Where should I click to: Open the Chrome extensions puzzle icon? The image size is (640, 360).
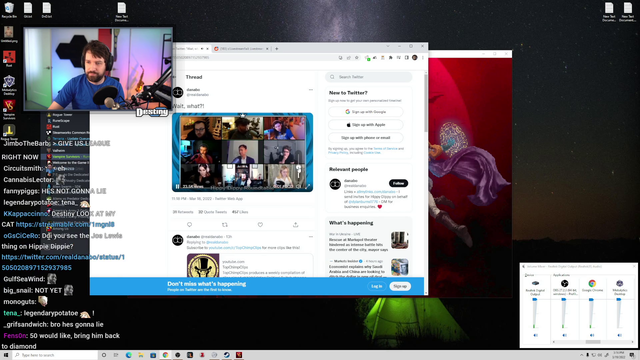click(391, 58)
